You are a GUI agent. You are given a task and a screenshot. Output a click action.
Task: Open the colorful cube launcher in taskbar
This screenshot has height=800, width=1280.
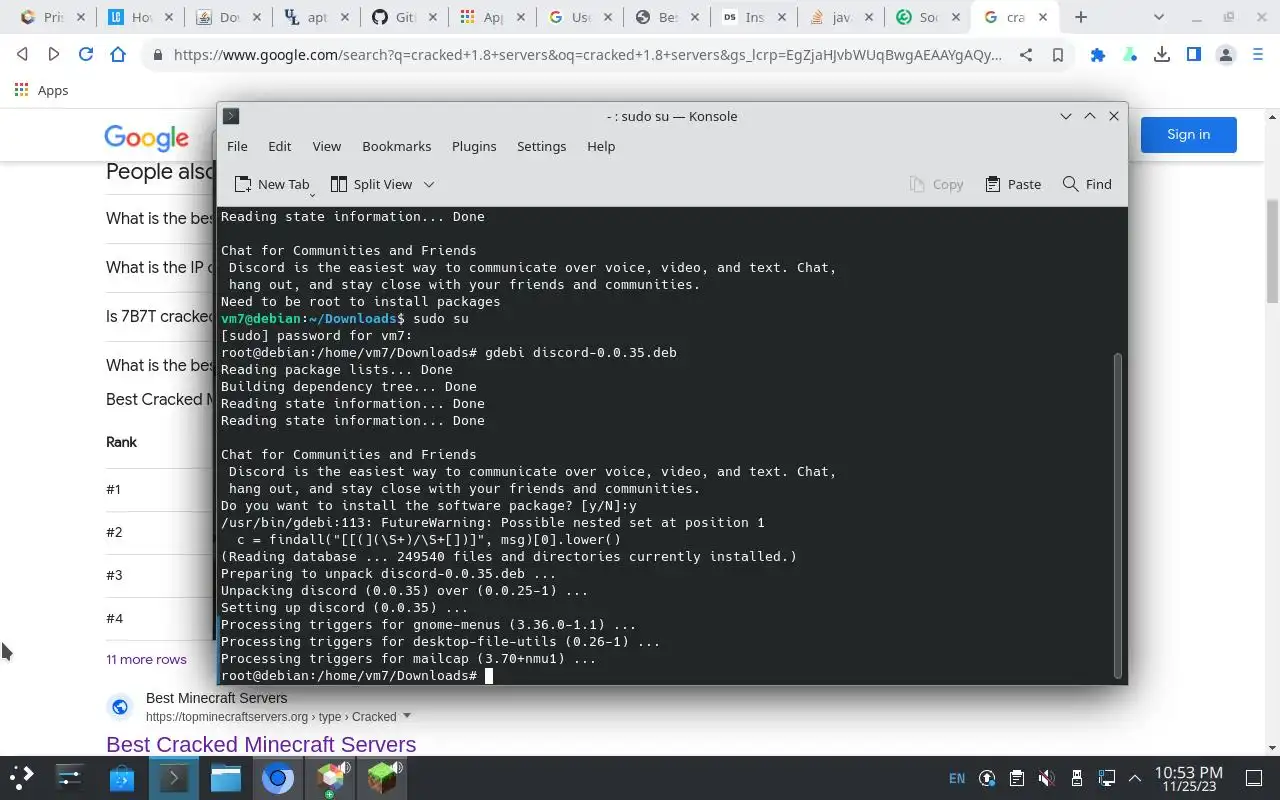[330, 777]
